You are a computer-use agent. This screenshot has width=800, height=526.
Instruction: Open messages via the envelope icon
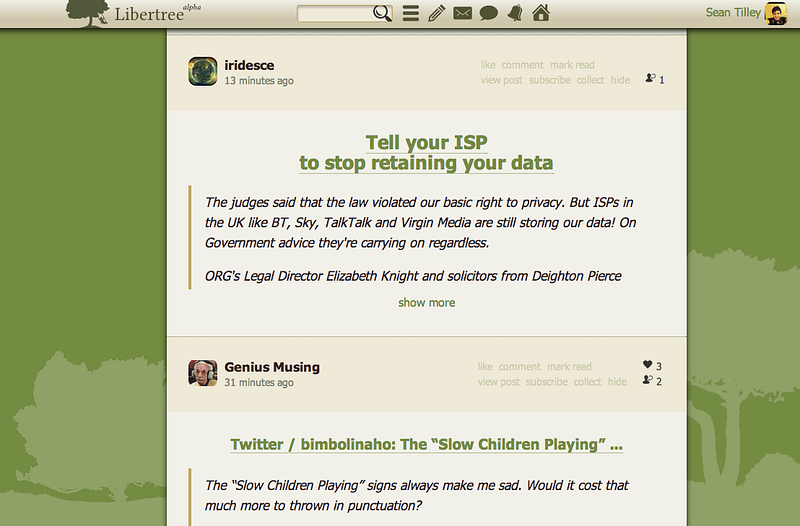462,13
